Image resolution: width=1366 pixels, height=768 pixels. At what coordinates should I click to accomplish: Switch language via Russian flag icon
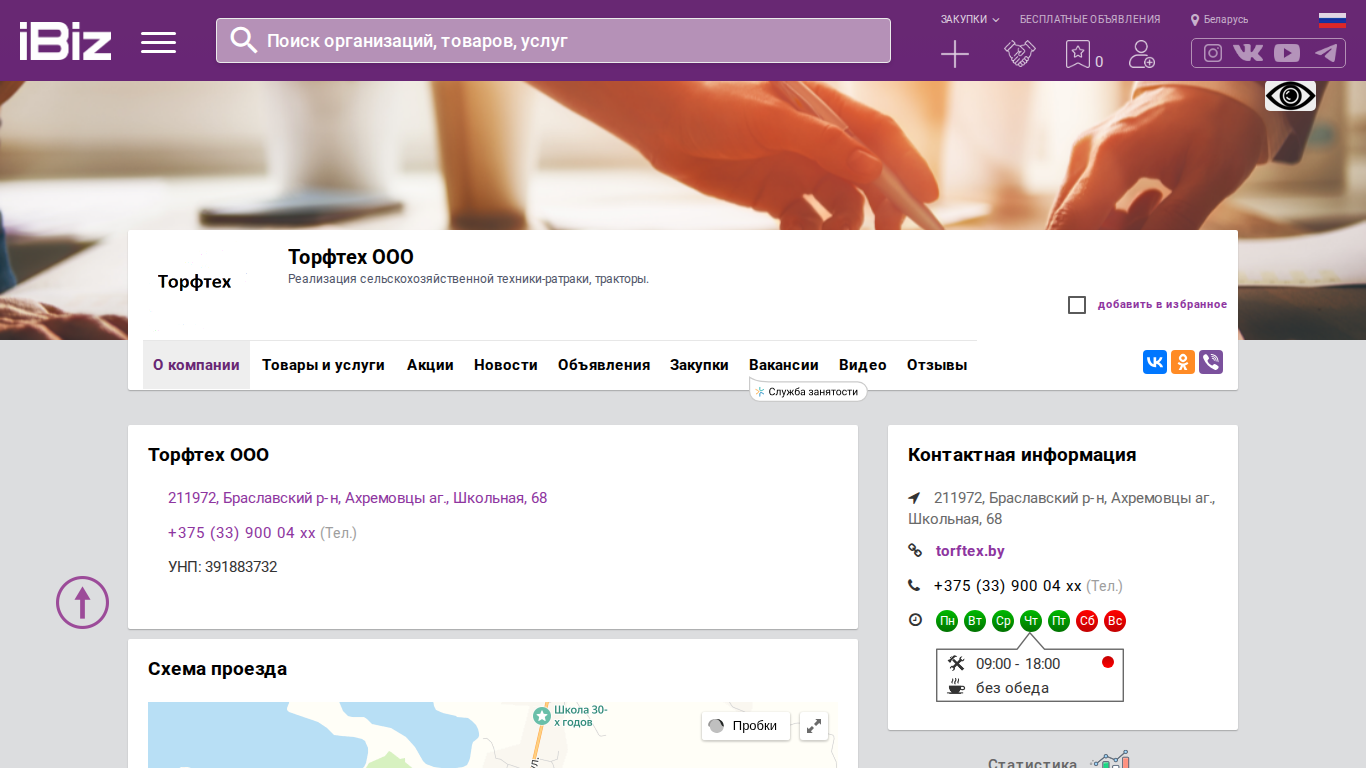coord(1332,20)
